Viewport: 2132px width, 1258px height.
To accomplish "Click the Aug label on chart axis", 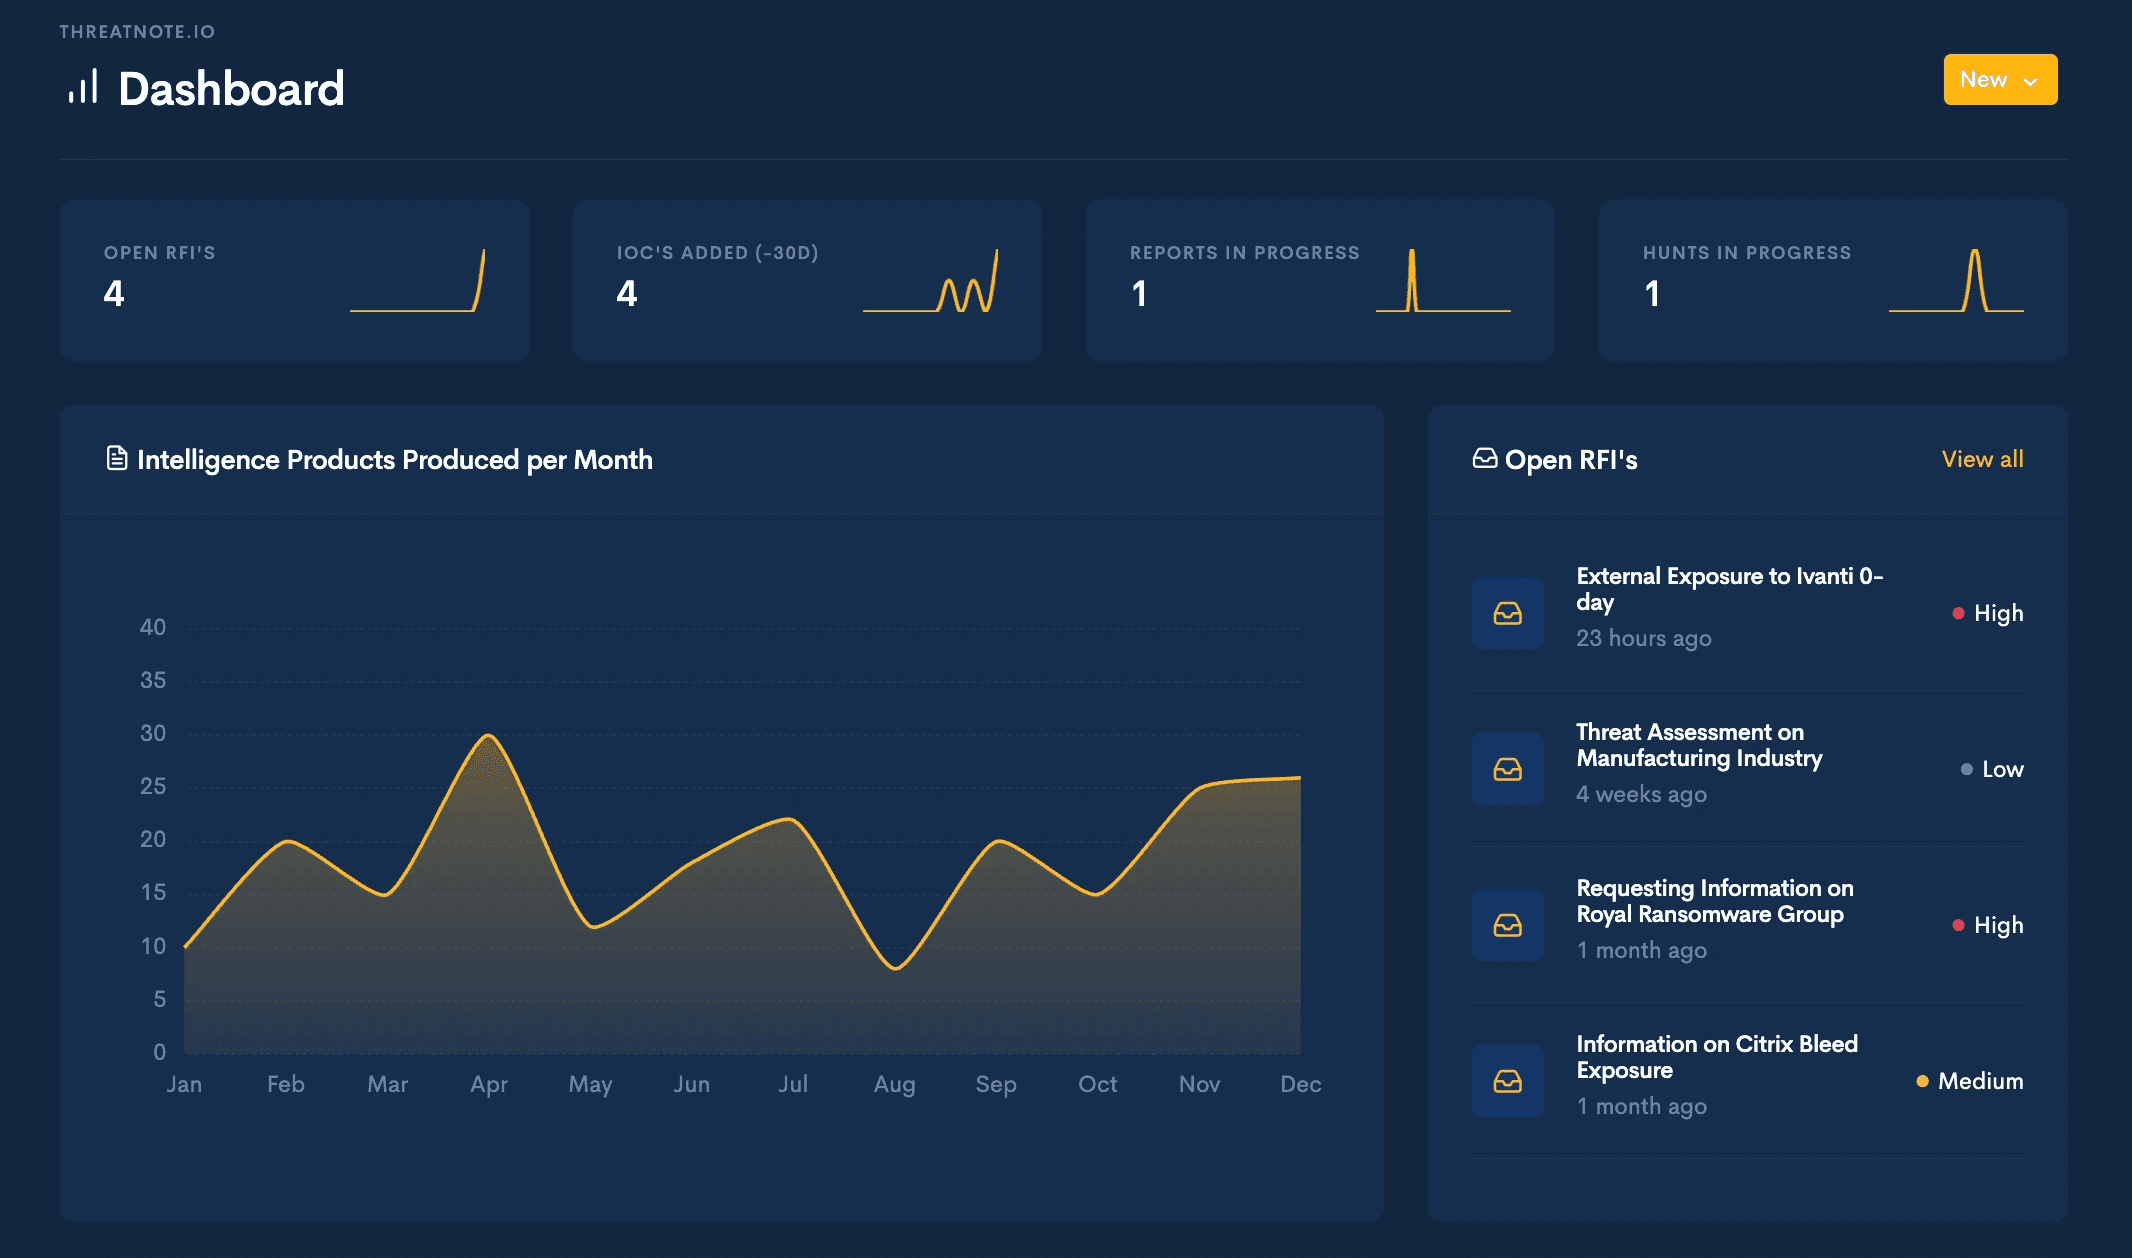I will pyautogui.click(x=894, y=1084).
